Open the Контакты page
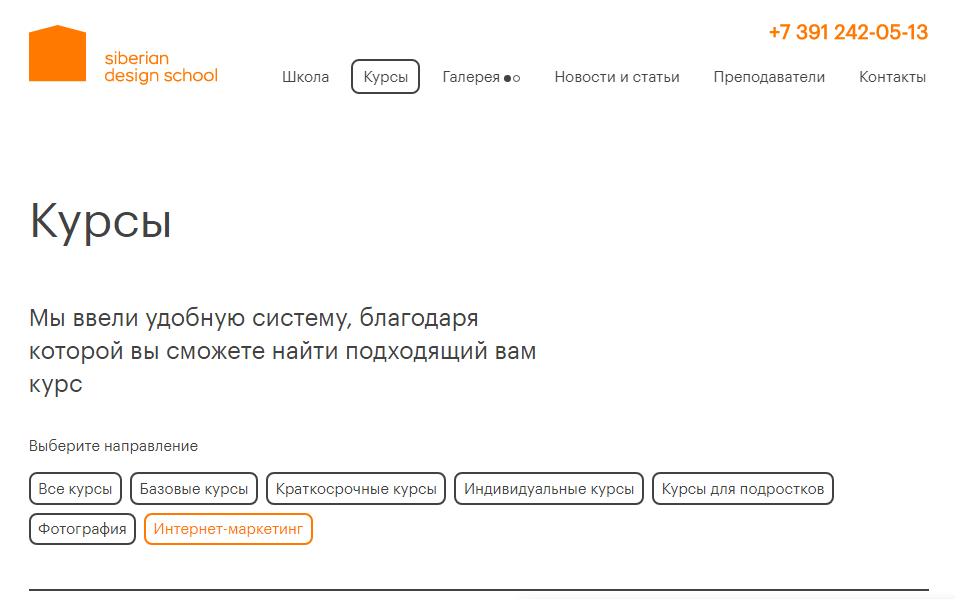955x599 pixels. (x=892, y=77)
